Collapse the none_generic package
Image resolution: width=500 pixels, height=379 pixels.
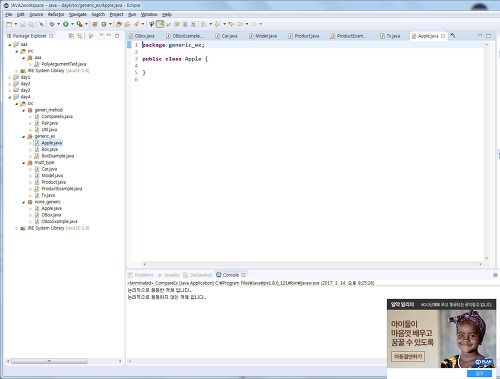pos(24,202)
